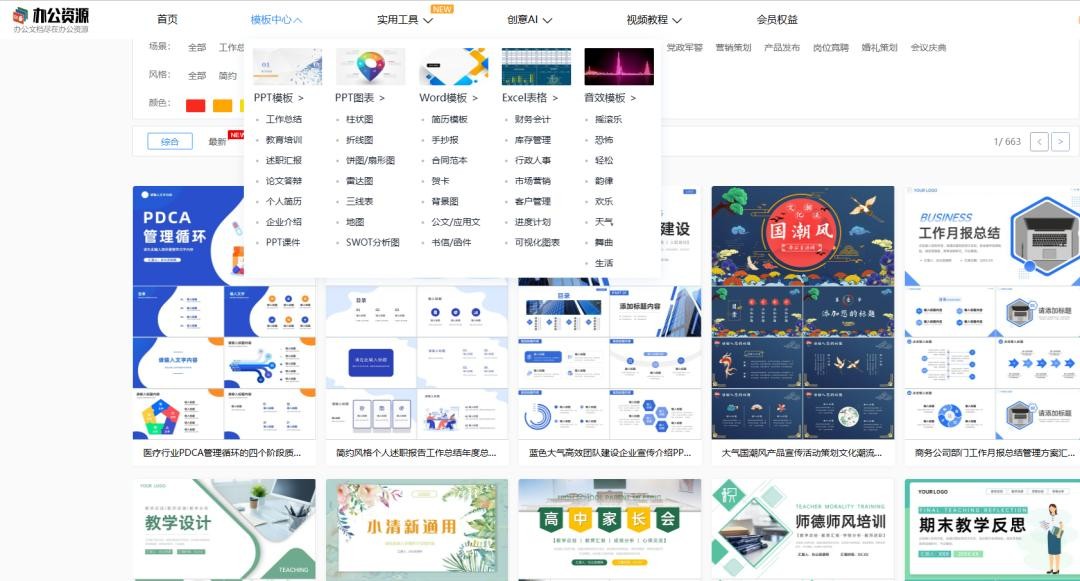The image size is (1080, 581).
Task: Open the 音效模板 waveform thumbnail
Action: click(x=618, y=66)
